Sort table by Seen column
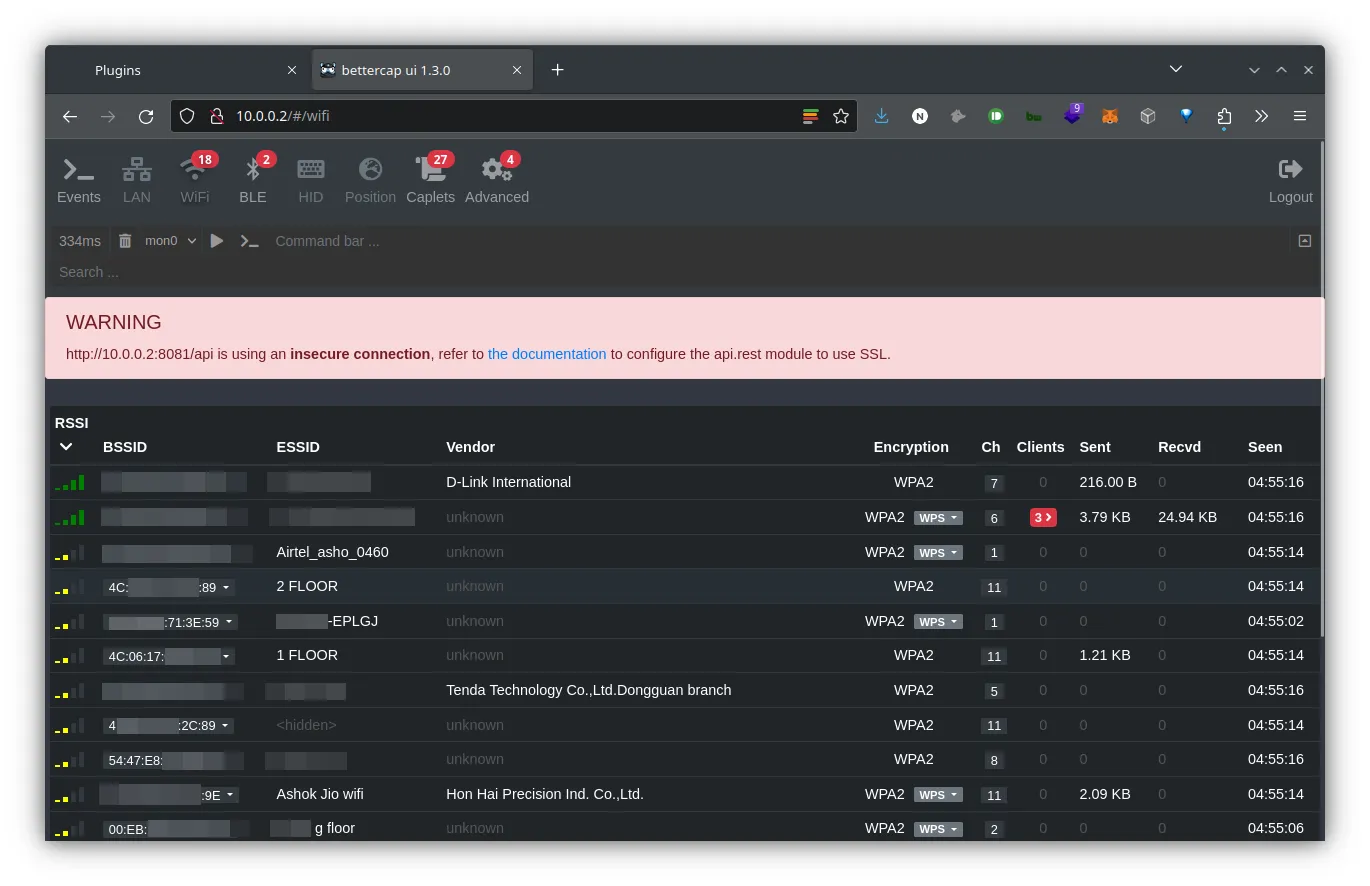1370x886 pixels. (1265, 447)
